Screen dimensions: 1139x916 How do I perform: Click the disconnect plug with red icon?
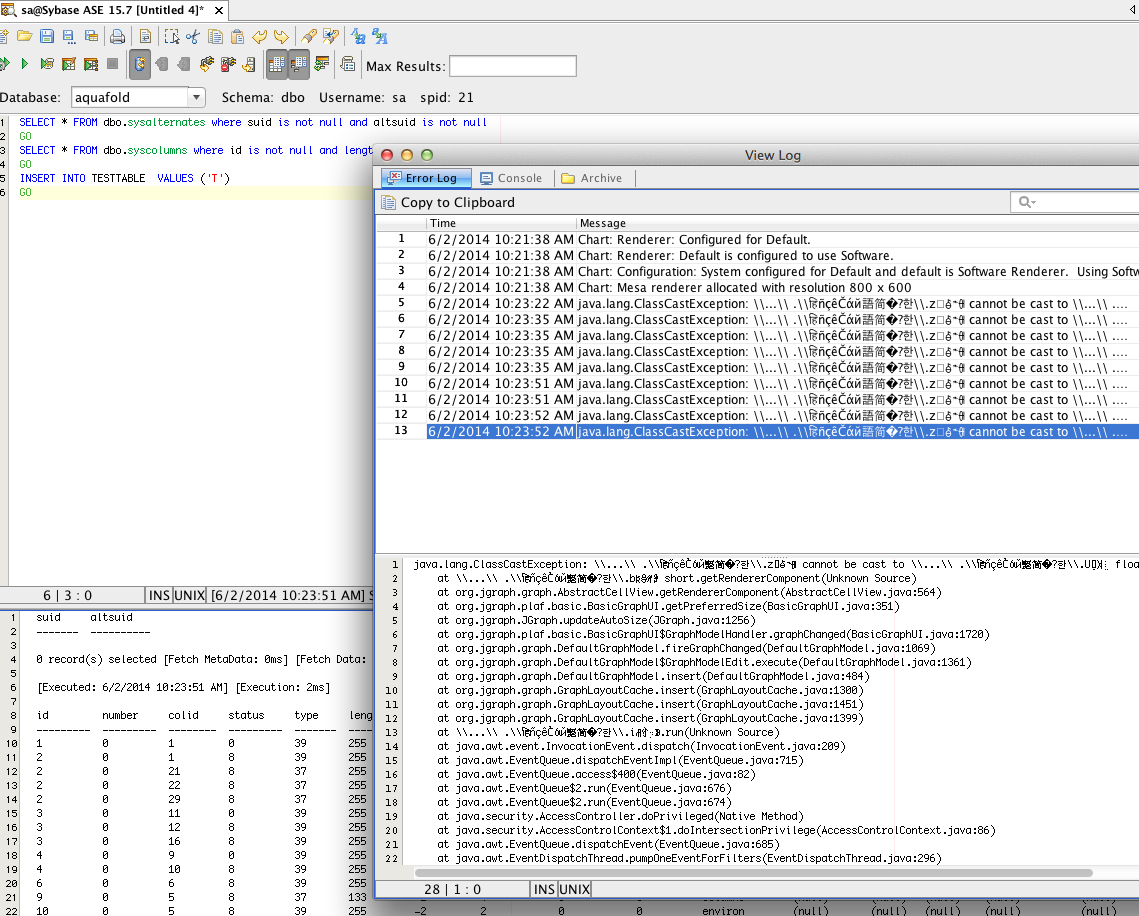pyautogui.click(x=228, y=65)
